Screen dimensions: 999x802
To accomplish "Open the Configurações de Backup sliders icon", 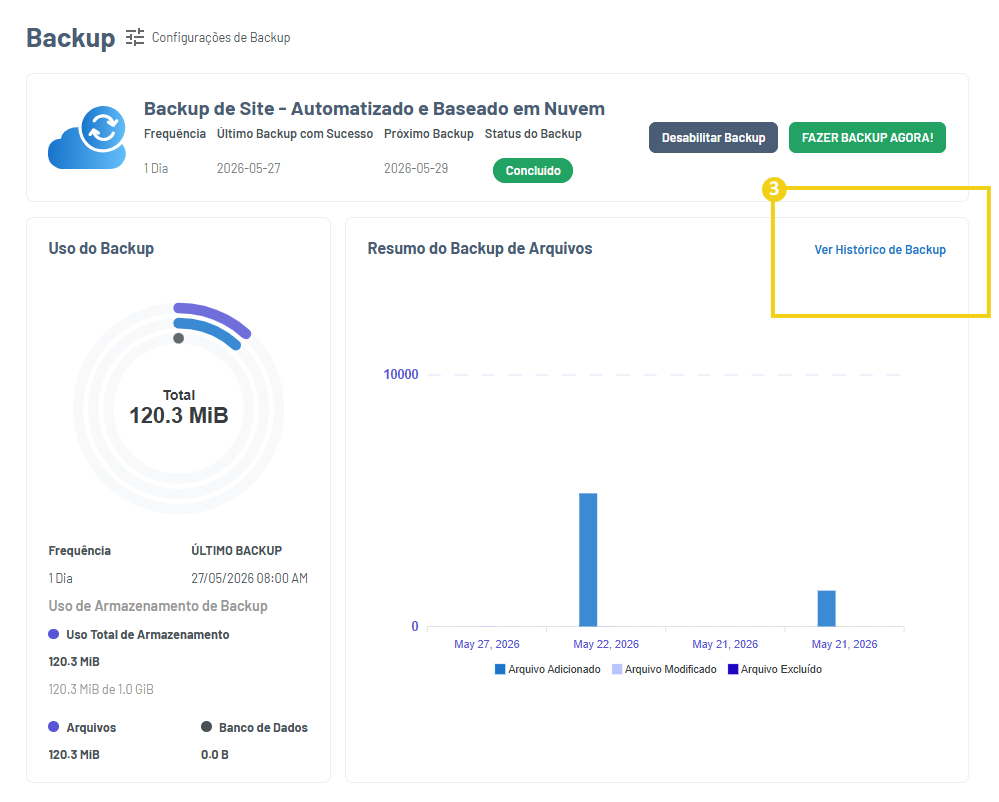I will click(134, 38).
